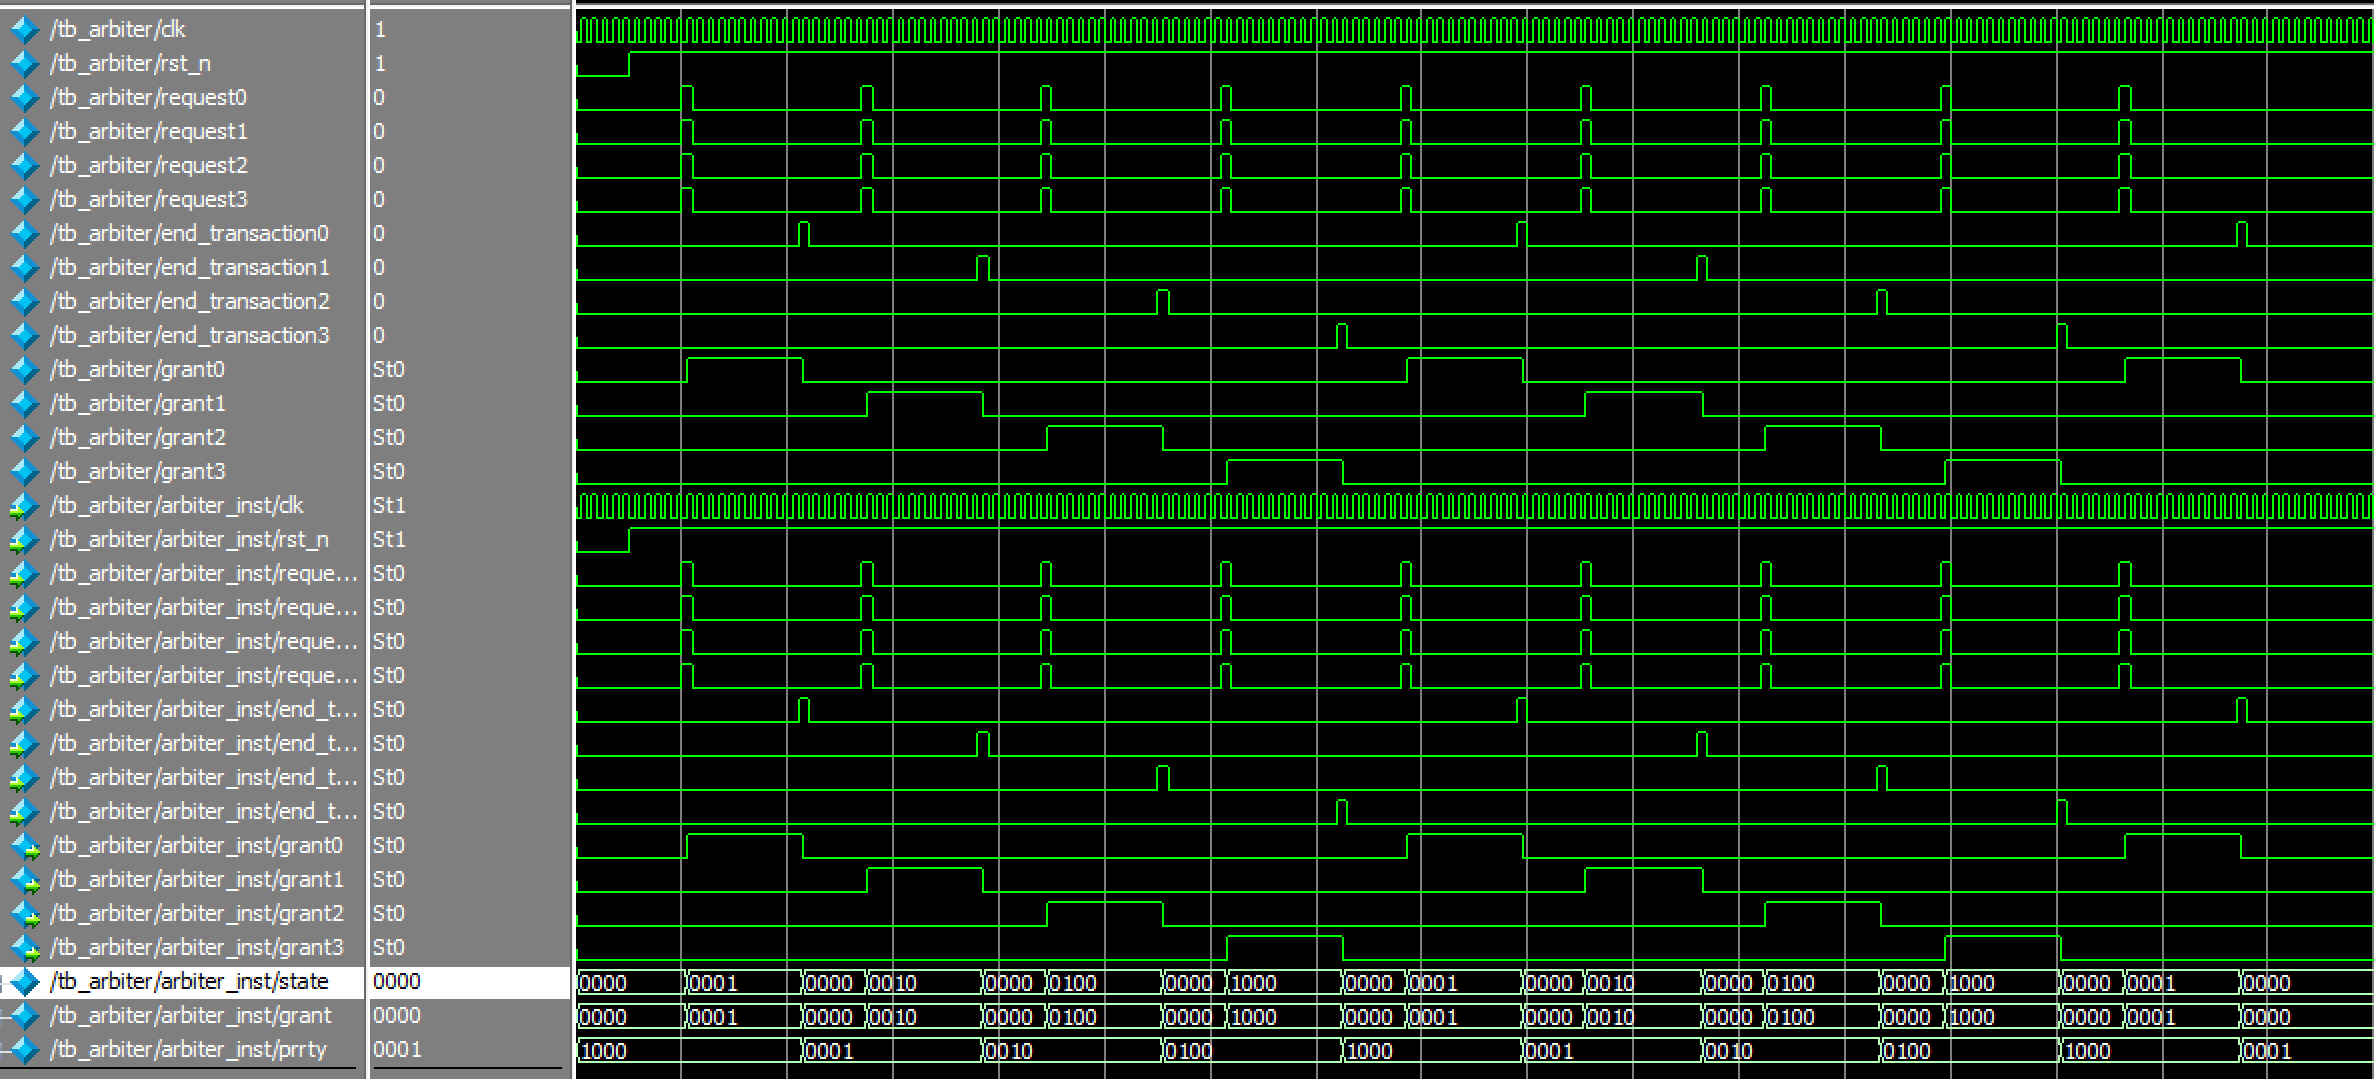
Task: Select the output-port icon beside arbiter_inst/grant1
Action: click(24, 880)
